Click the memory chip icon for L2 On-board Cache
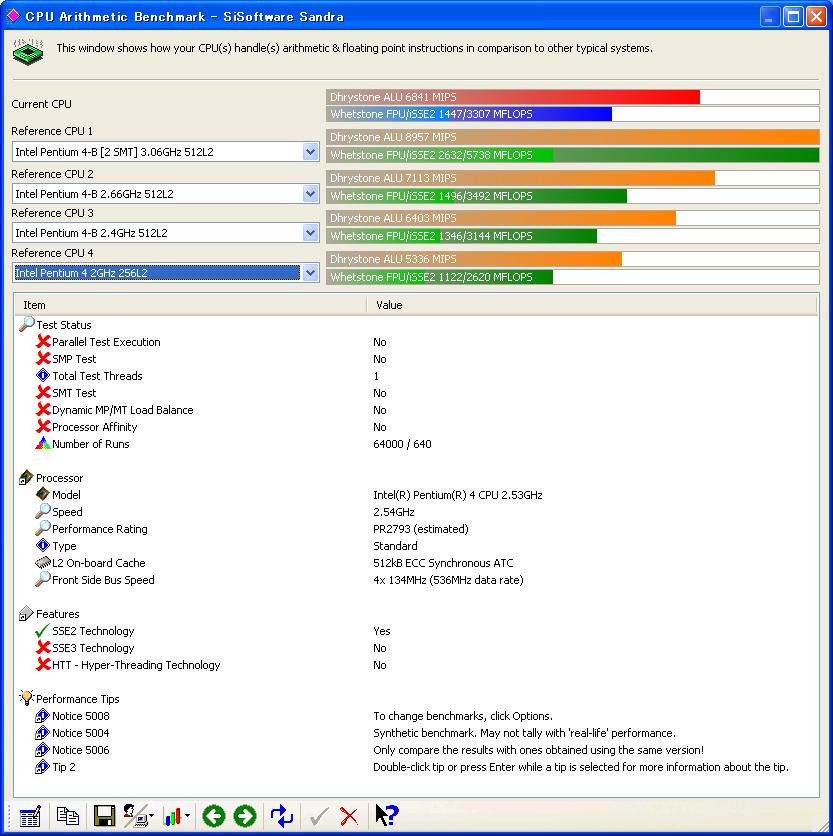 click(x=43, y=562)
